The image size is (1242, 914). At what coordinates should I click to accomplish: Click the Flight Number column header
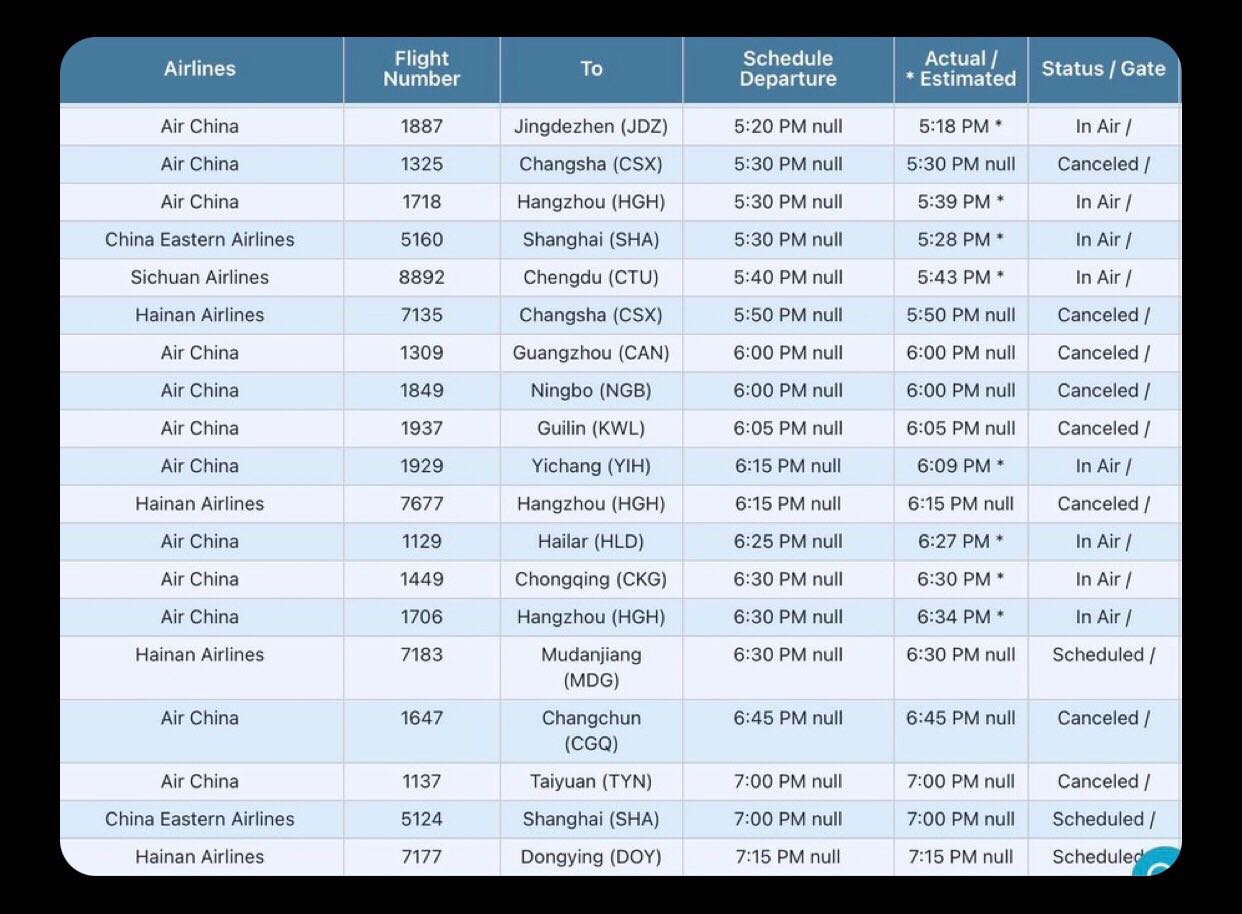click(422, 69)
